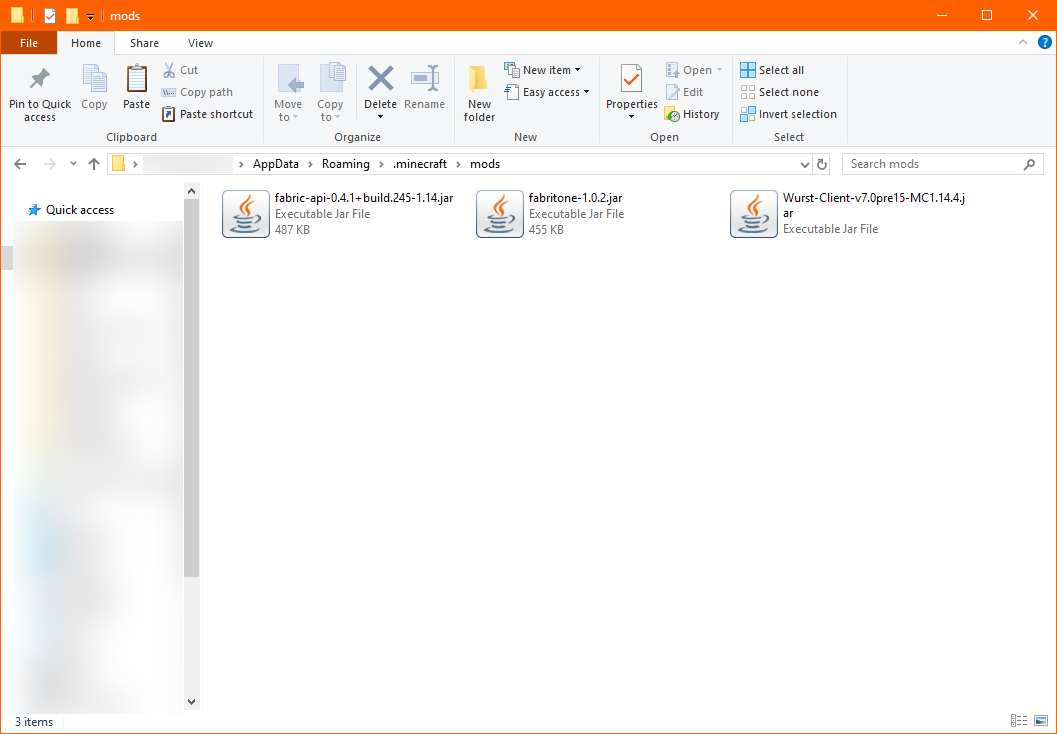Click breadcrumb arrow after AppData
This screenshot has height=734, width=1057.
click(x=310, y=164)
